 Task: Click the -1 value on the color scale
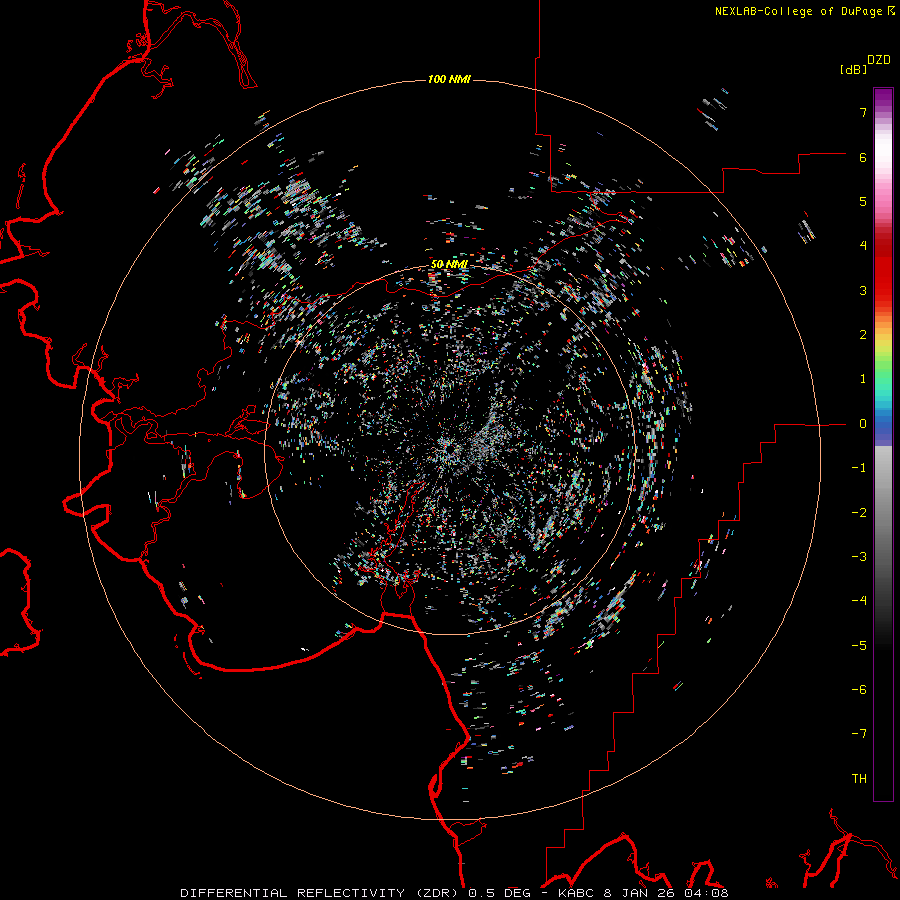(859, 468)
